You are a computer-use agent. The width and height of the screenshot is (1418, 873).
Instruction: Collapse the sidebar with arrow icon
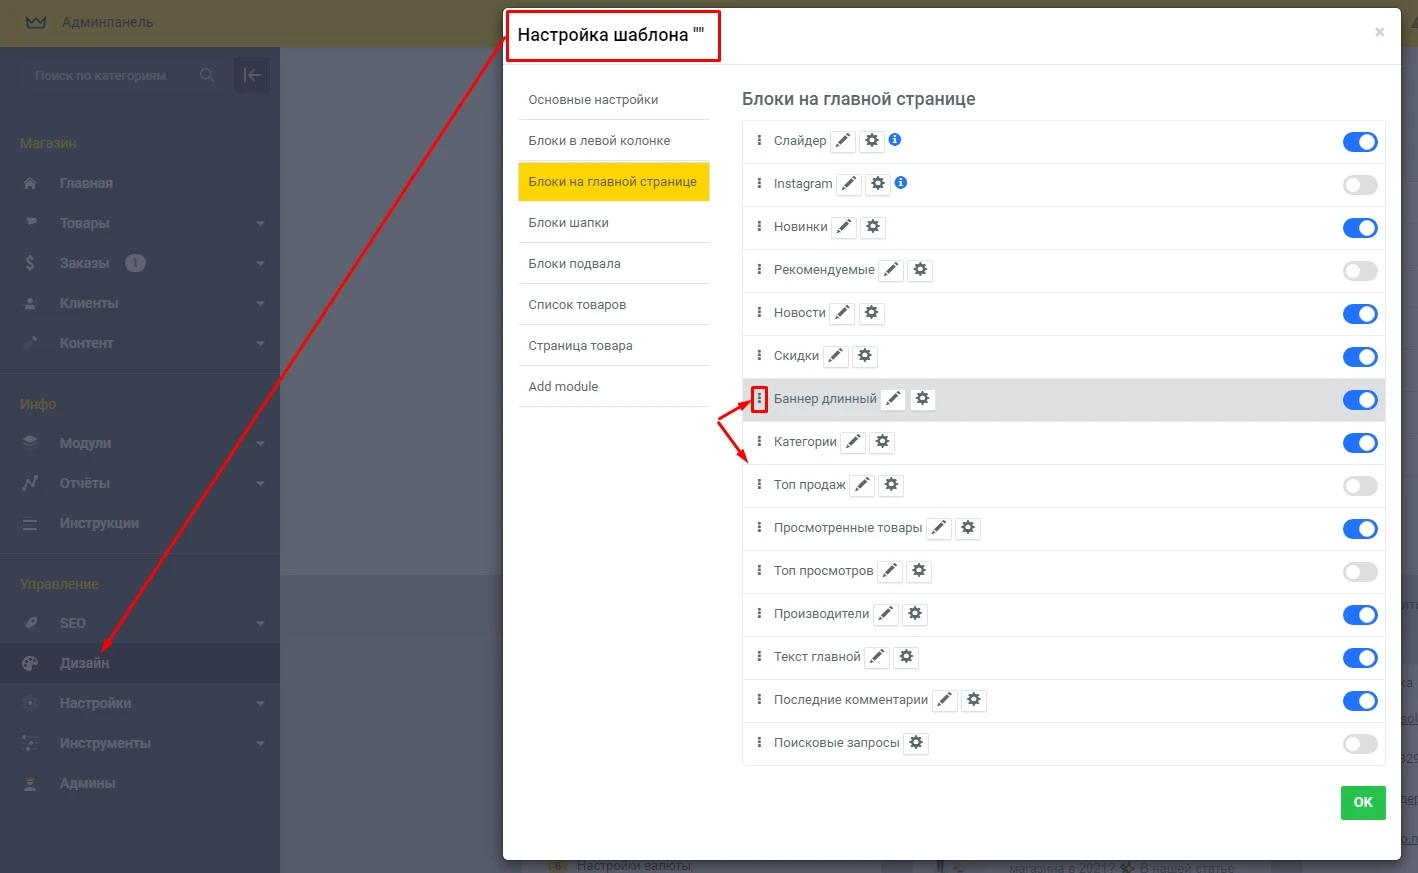[x=252, y=75]
